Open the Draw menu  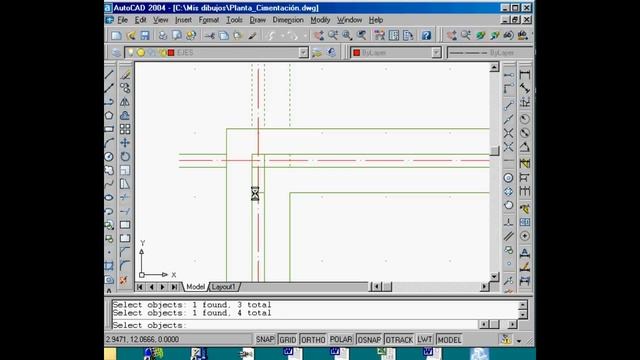pos(258,20)
